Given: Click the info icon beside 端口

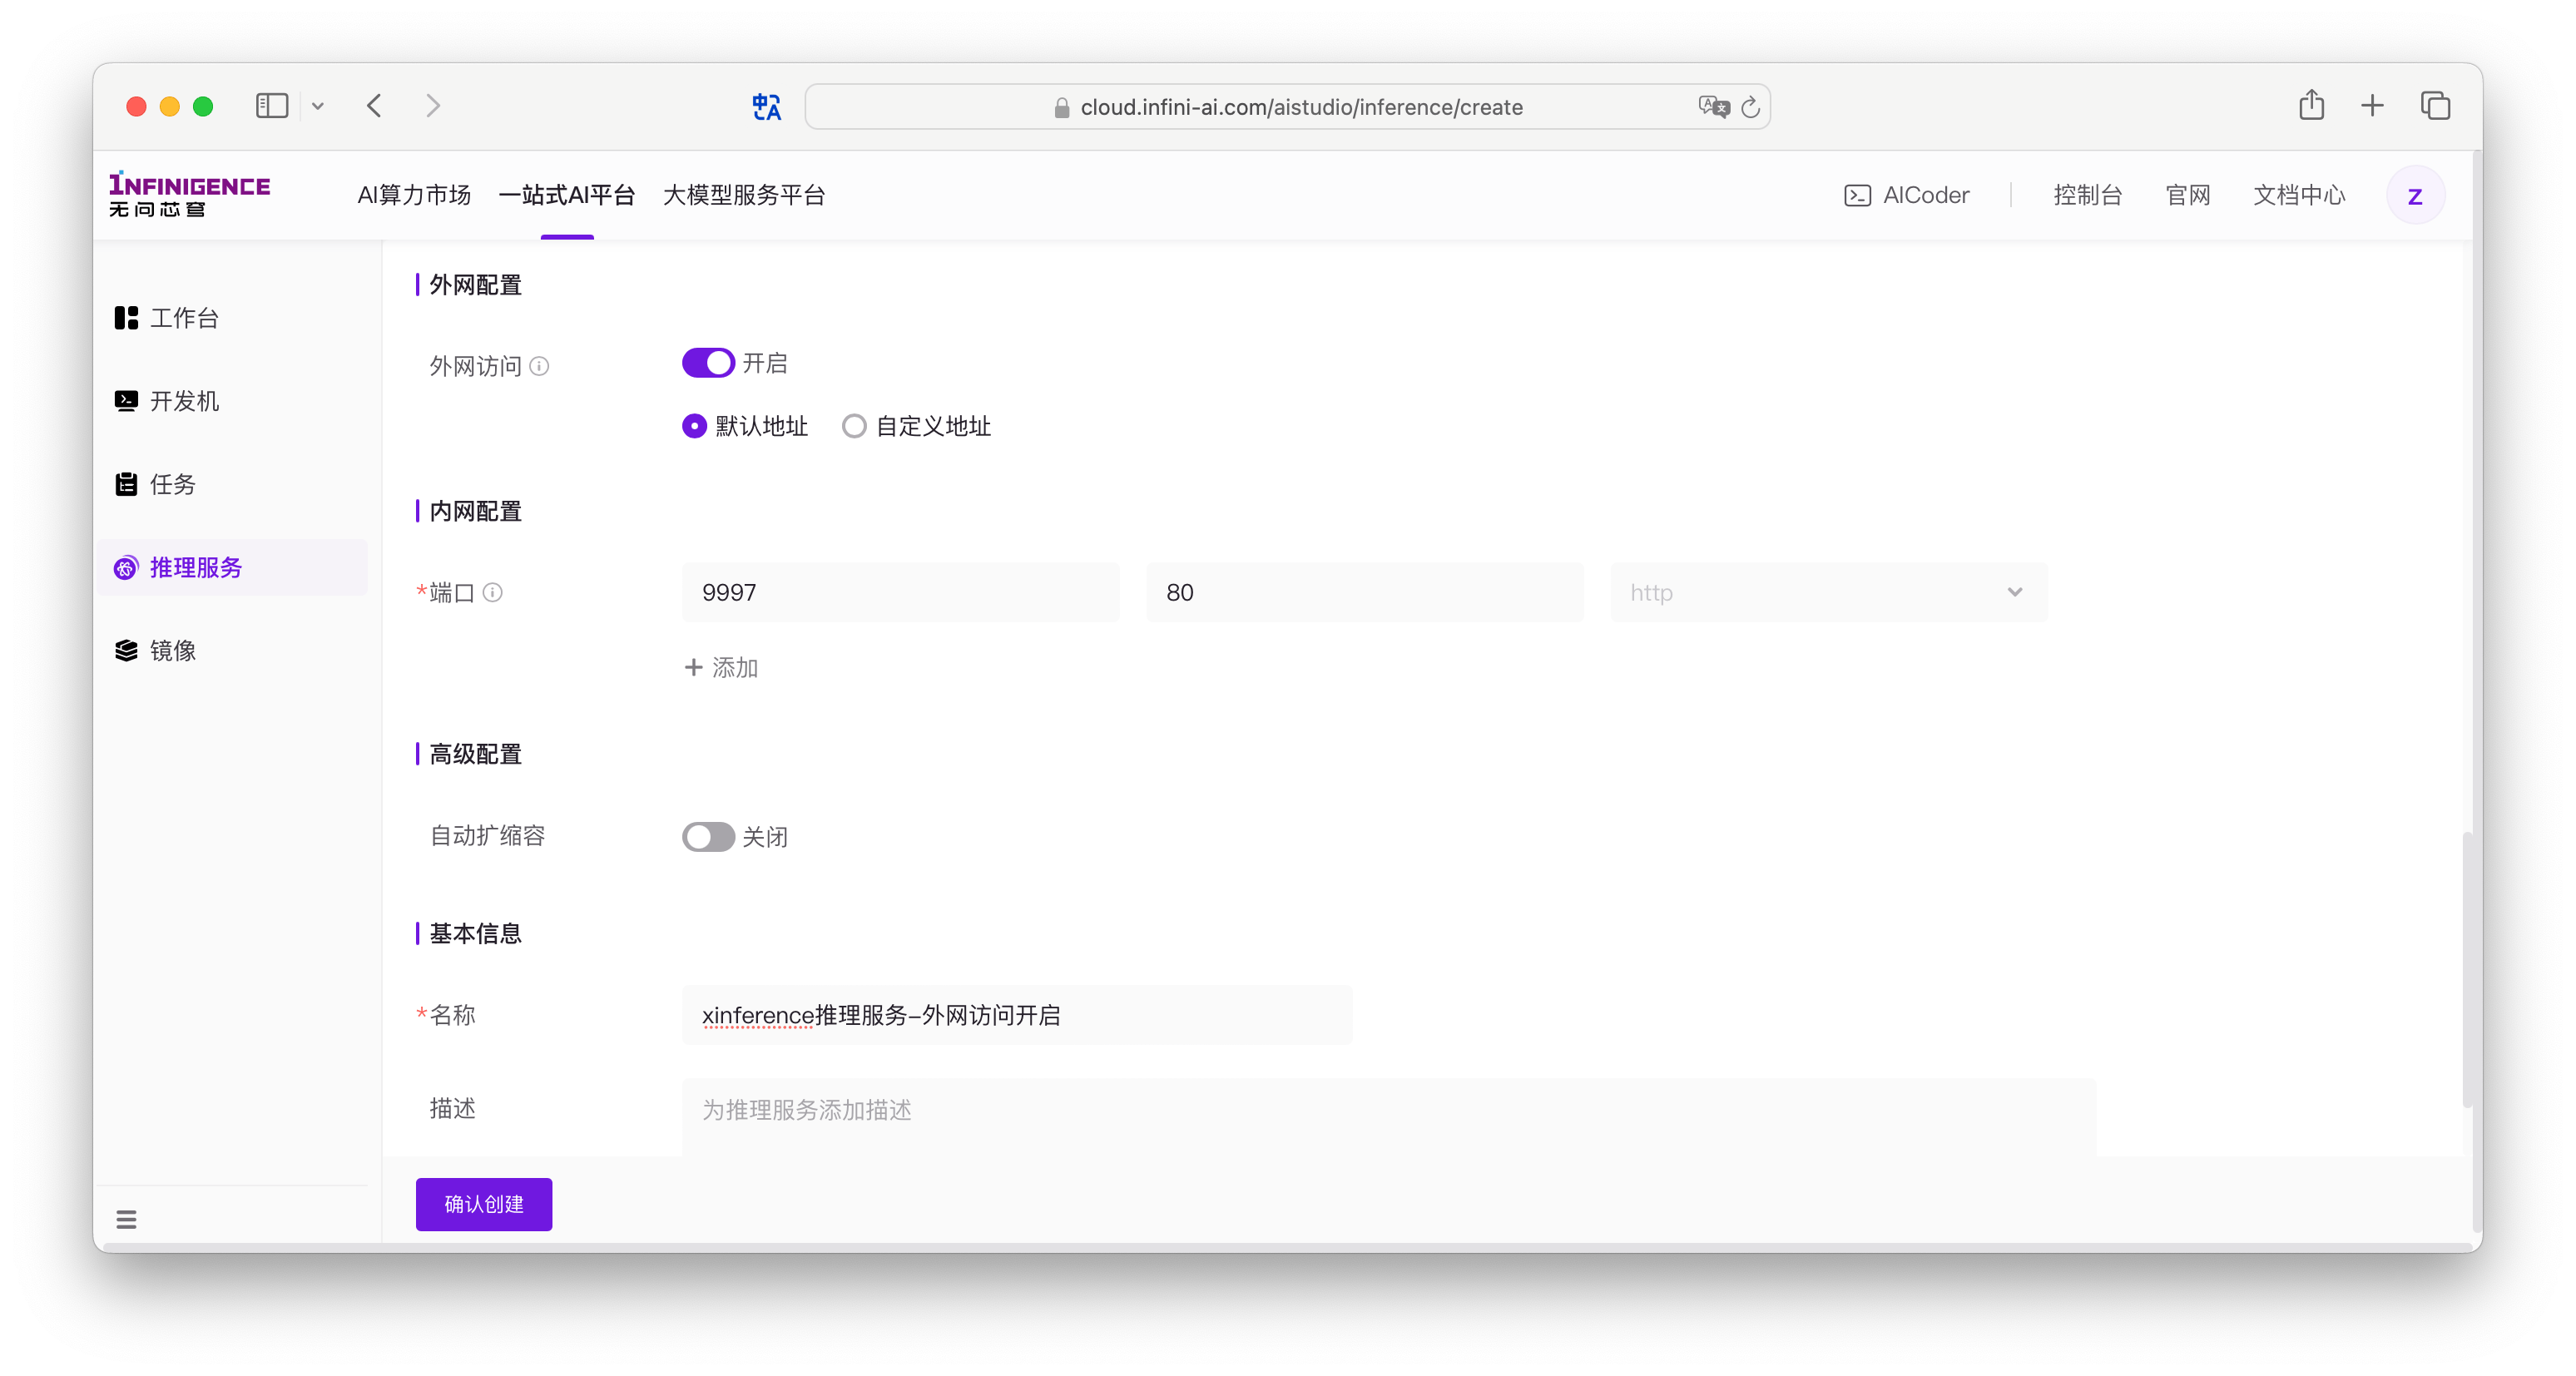Looking at the screenshot, I should (x=492, y=593).
